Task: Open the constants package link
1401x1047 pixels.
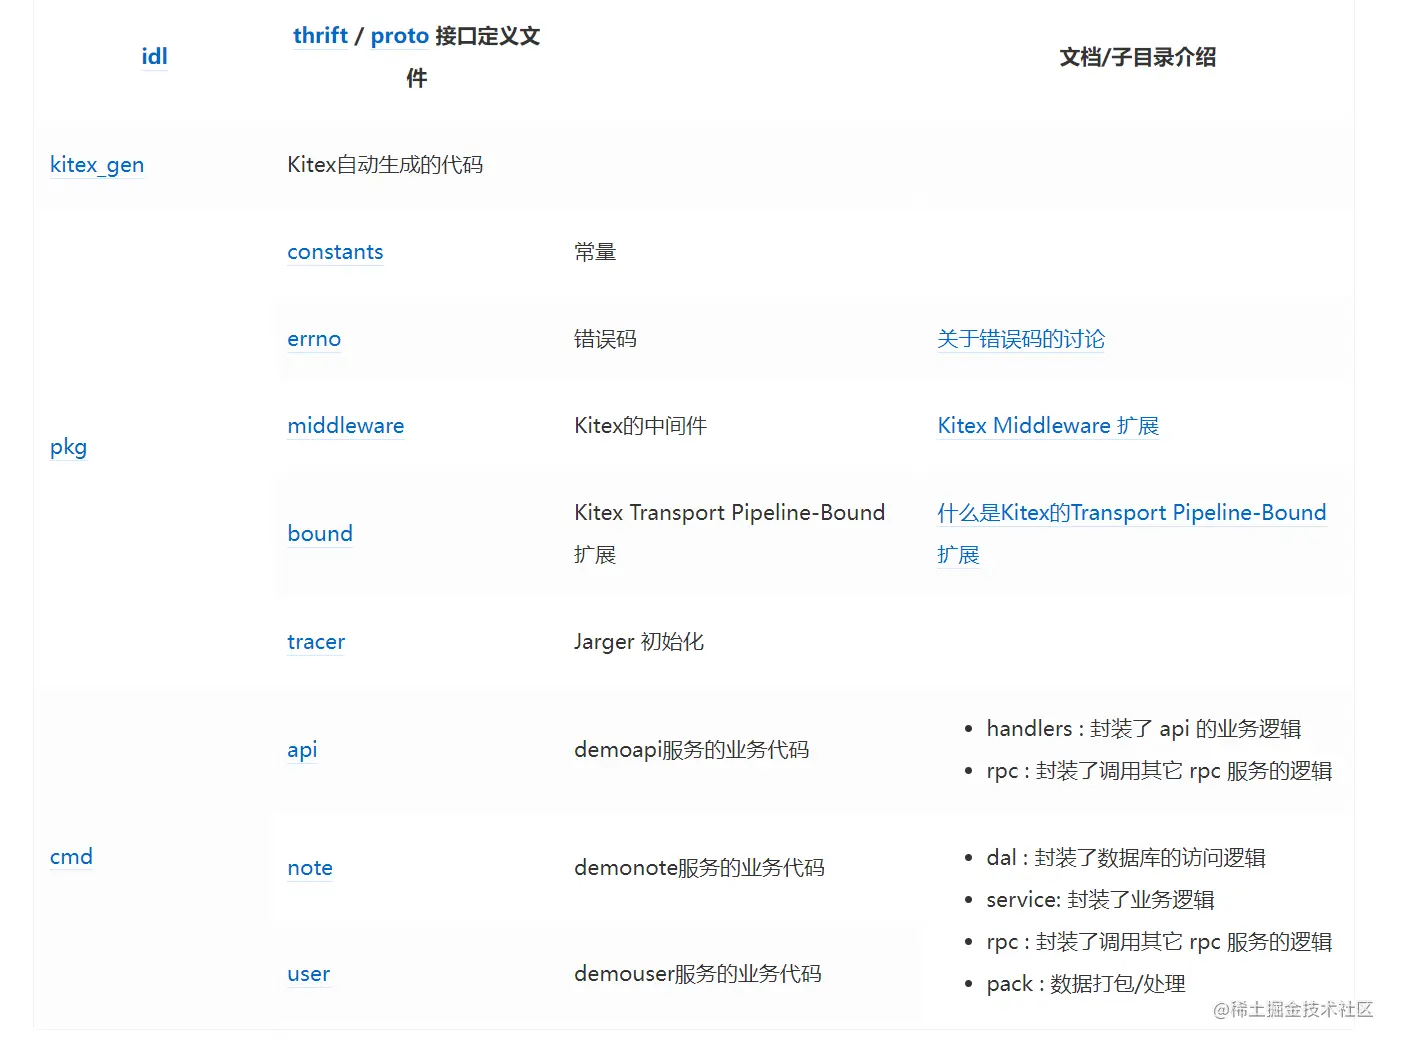Action: coord(335,252)
